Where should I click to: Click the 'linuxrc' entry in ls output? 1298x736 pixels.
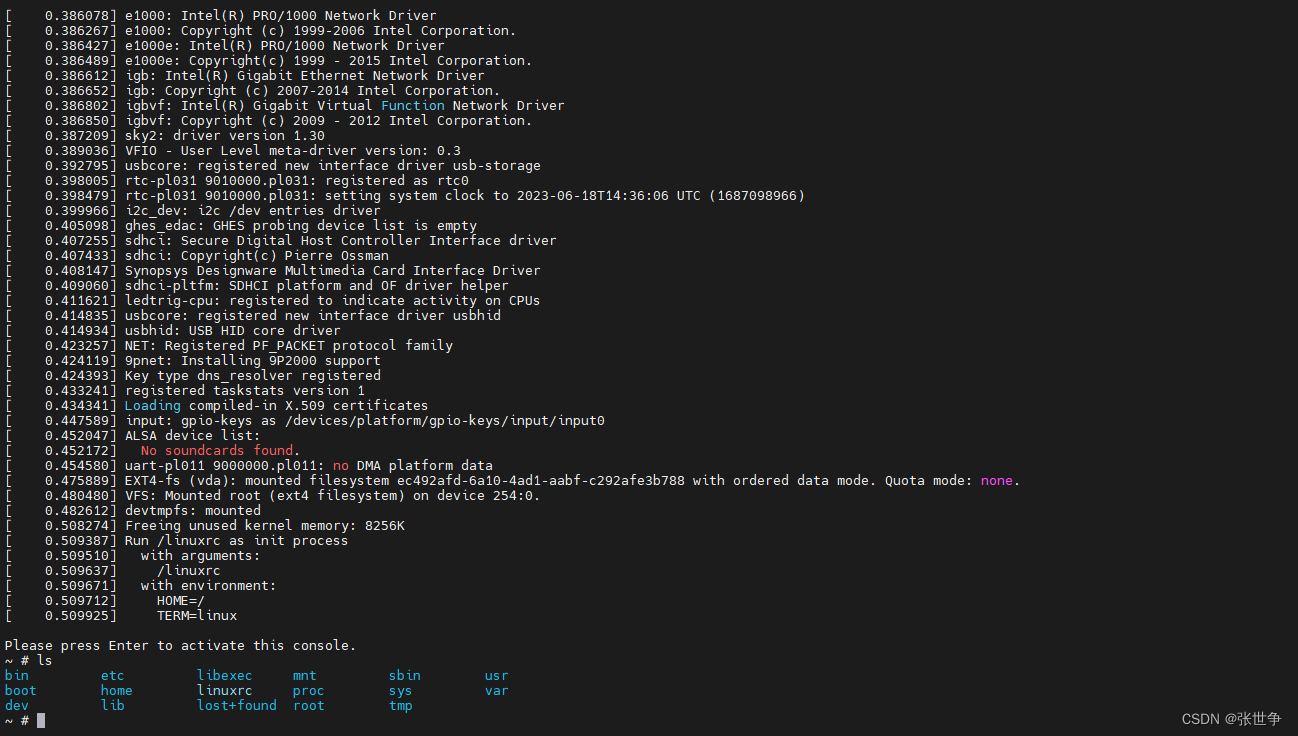[225, 691]
